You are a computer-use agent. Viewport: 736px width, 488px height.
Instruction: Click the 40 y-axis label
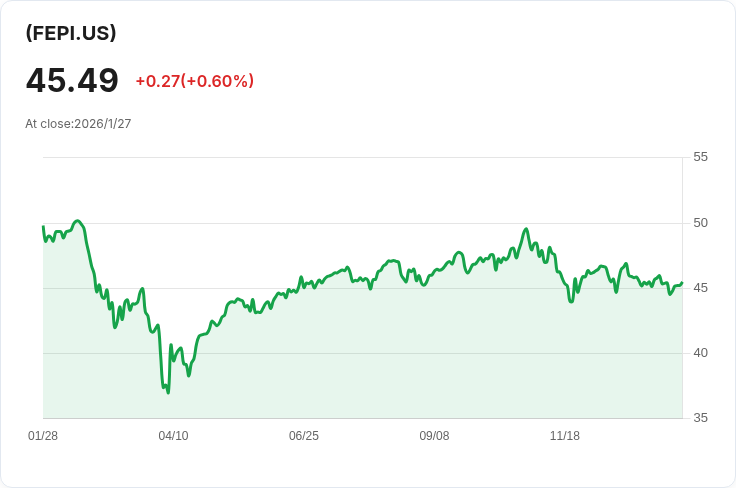(700, 353)
